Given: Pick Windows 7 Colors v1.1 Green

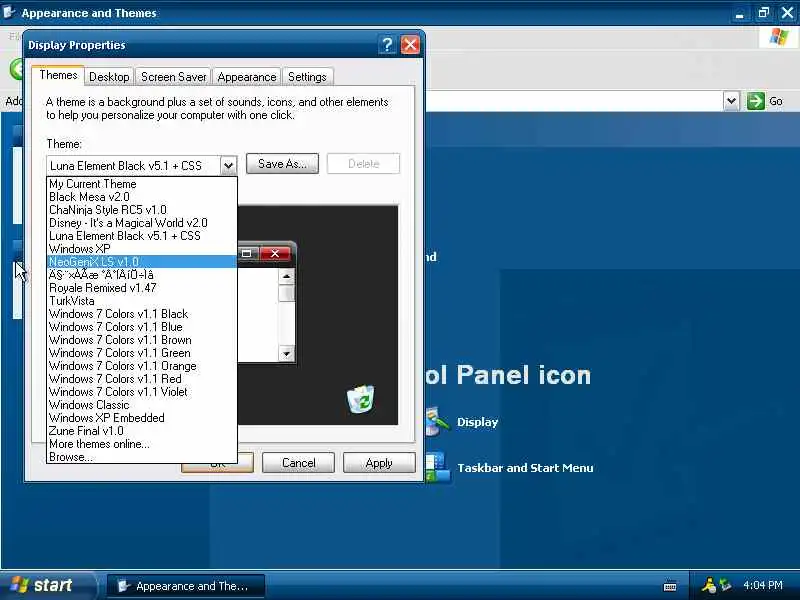Looking at the screenshot, I should coord(142,353).
